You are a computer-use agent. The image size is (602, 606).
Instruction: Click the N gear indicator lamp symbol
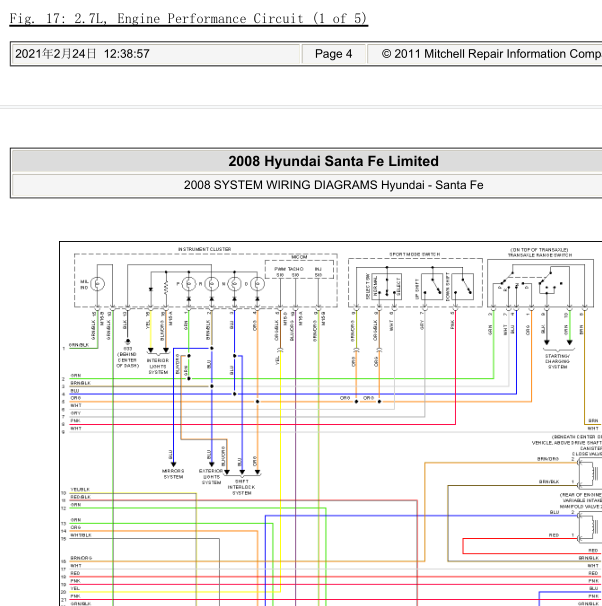point(234,284)
